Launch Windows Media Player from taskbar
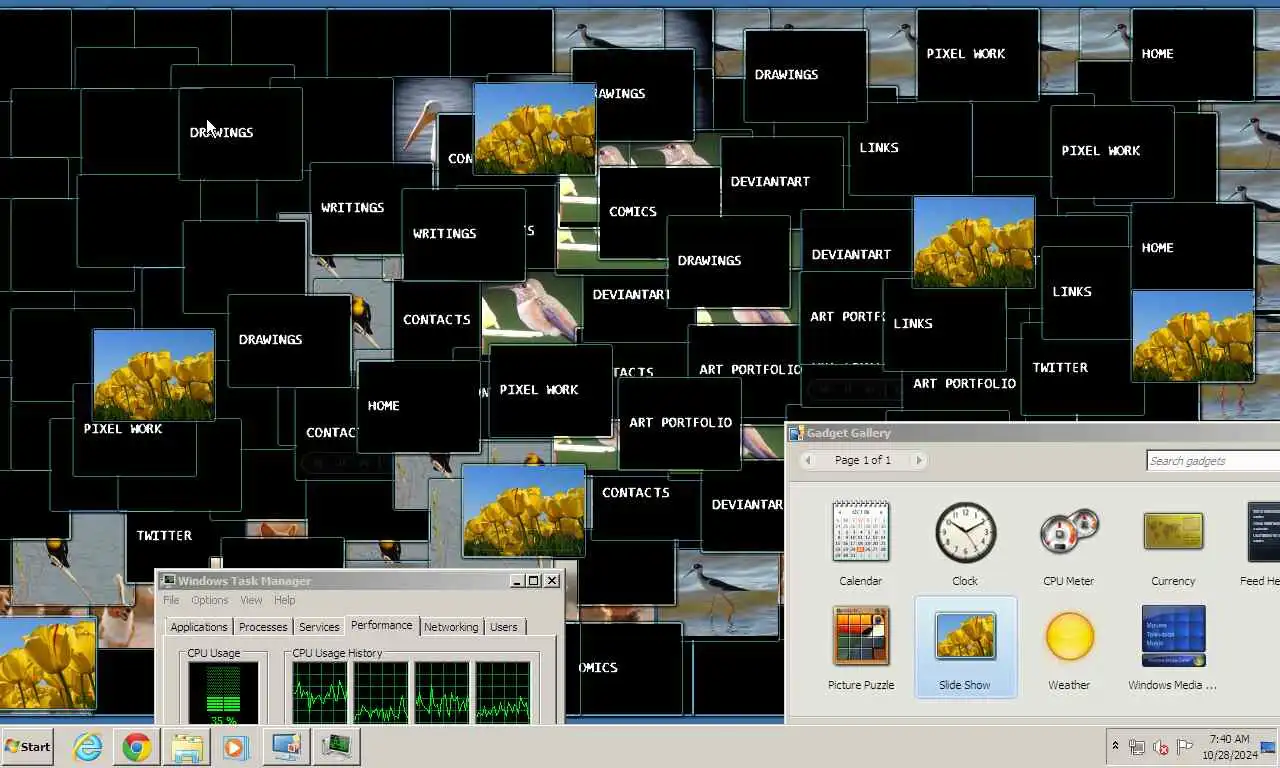The image size is (1280, 768). (235, 746)
